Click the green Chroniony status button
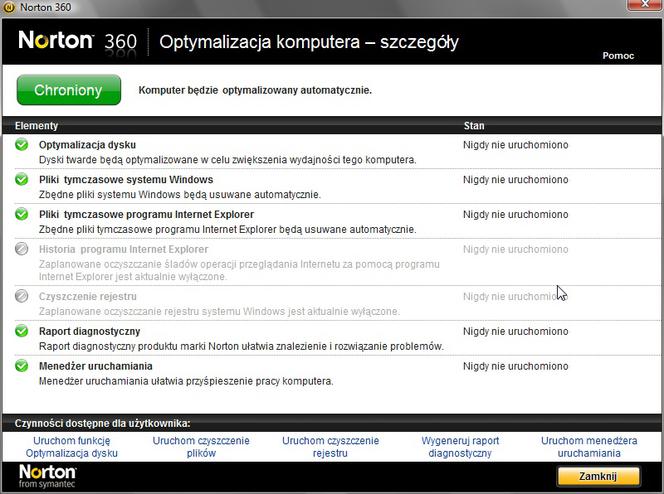The height and width of the screenshot is (494, 664). pyautogui.click(x=69, y=90)
